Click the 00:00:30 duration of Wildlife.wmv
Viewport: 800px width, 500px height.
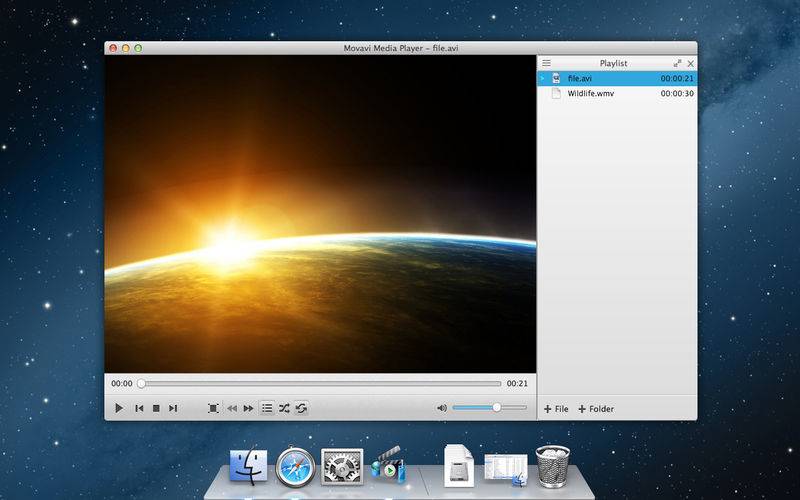(677, 93)
